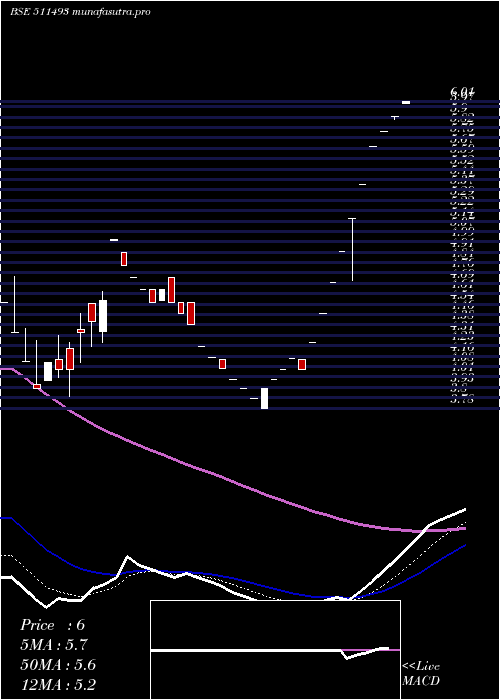Viewport: 500px width, 700px height.
Task: Click the BSE 511493 munafasutra.pro title text
Action: (80, 12)
